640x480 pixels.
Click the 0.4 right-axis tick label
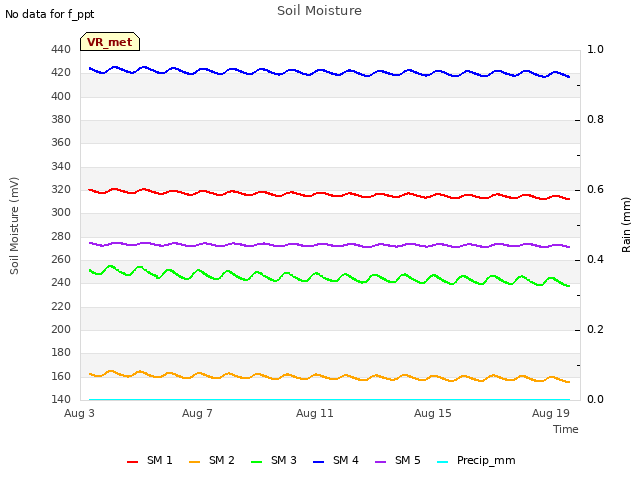(595, 260)
